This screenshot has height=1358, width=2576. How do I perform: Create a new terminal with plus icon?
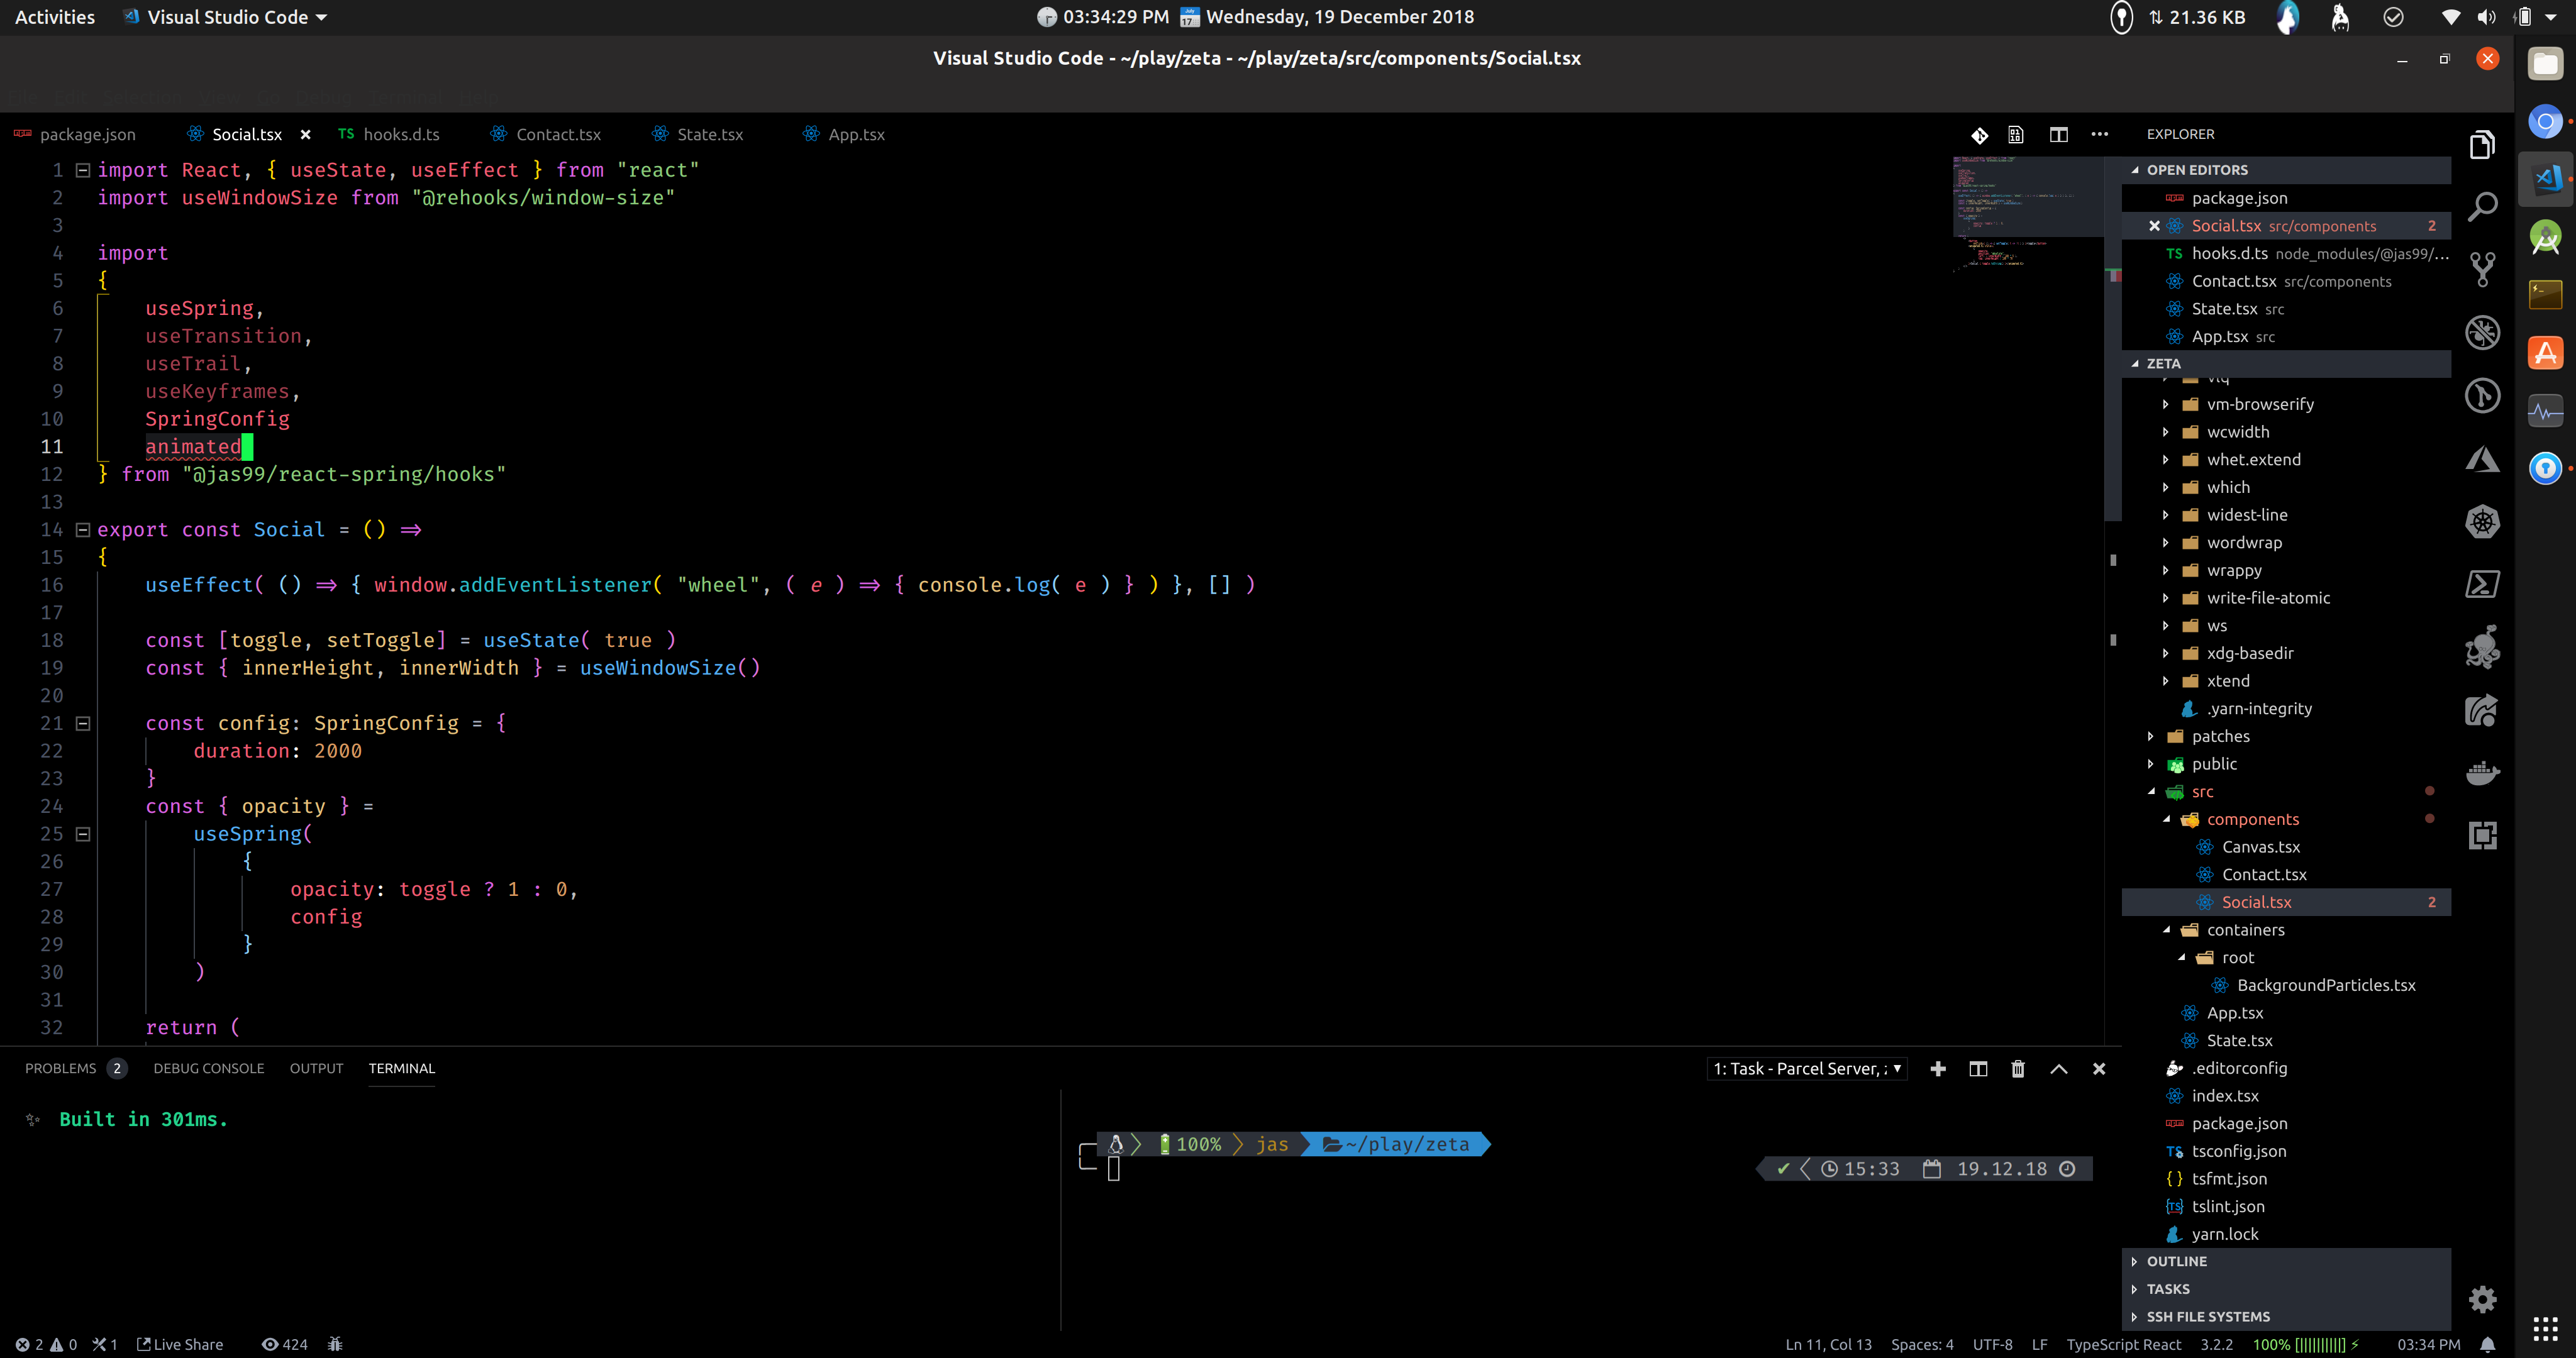(1937, 1069)
